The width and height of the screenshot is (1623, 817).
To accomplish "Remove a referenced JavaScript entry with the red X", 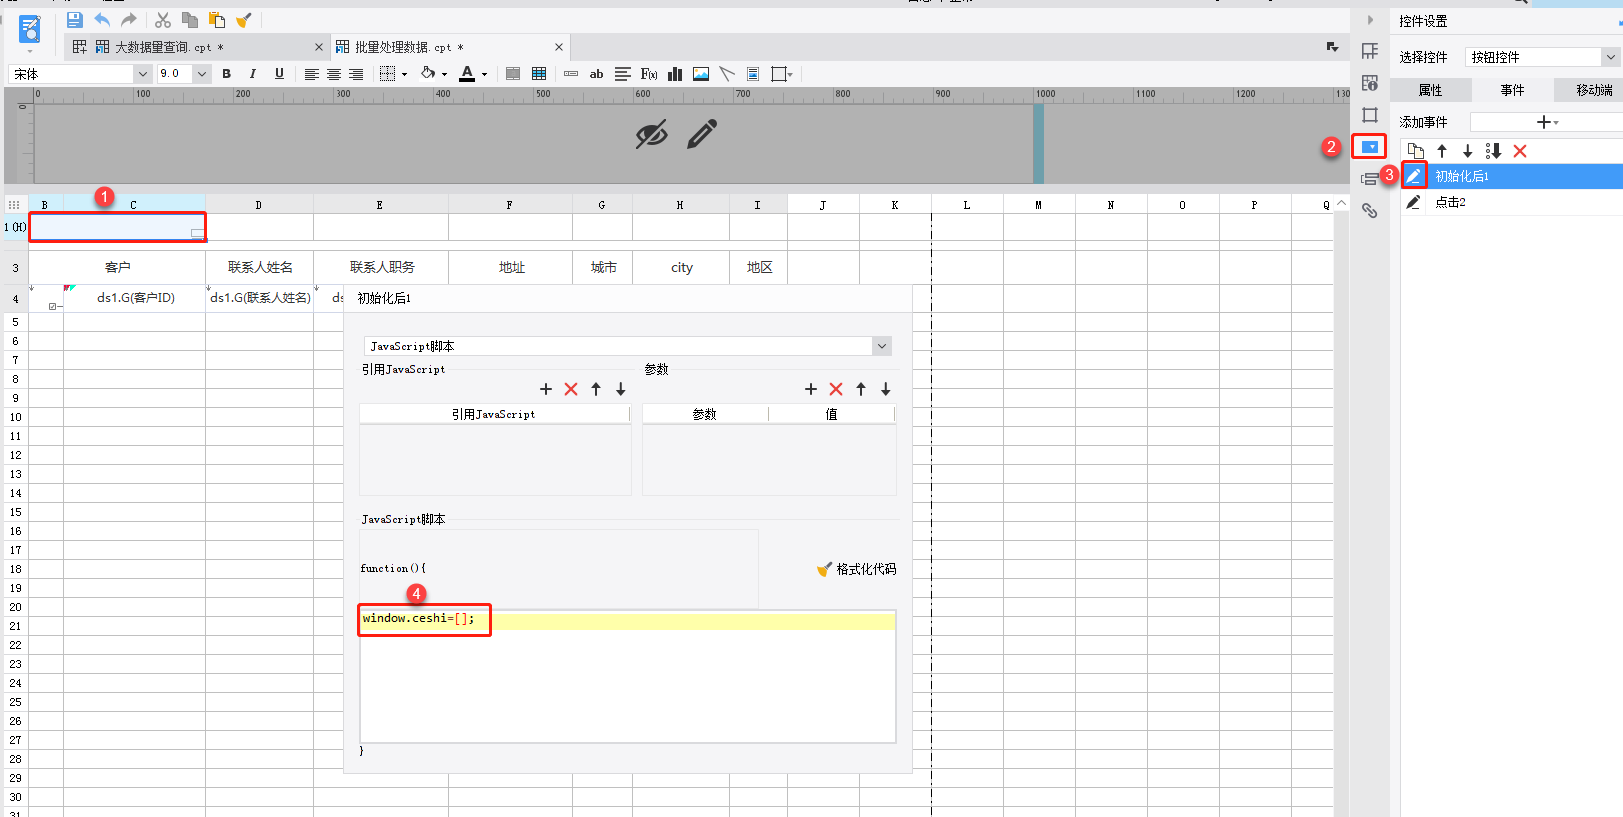I will coord(571,389).
